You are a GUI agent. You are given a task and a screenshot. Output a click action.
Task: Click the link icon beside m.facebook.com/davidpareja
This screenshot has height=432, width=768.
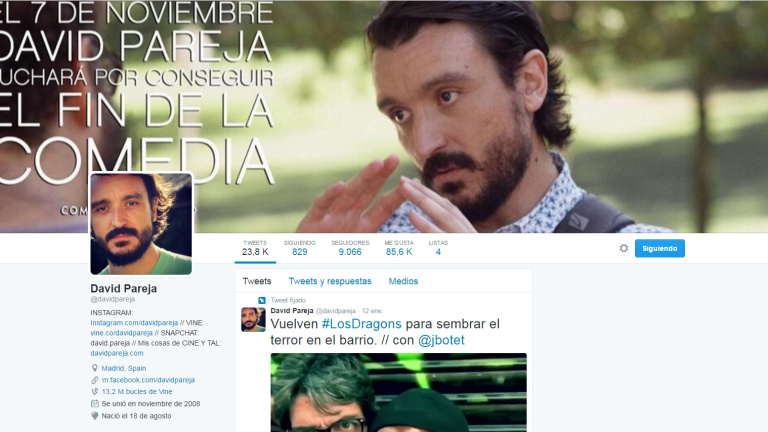click(x=95, y=380)
